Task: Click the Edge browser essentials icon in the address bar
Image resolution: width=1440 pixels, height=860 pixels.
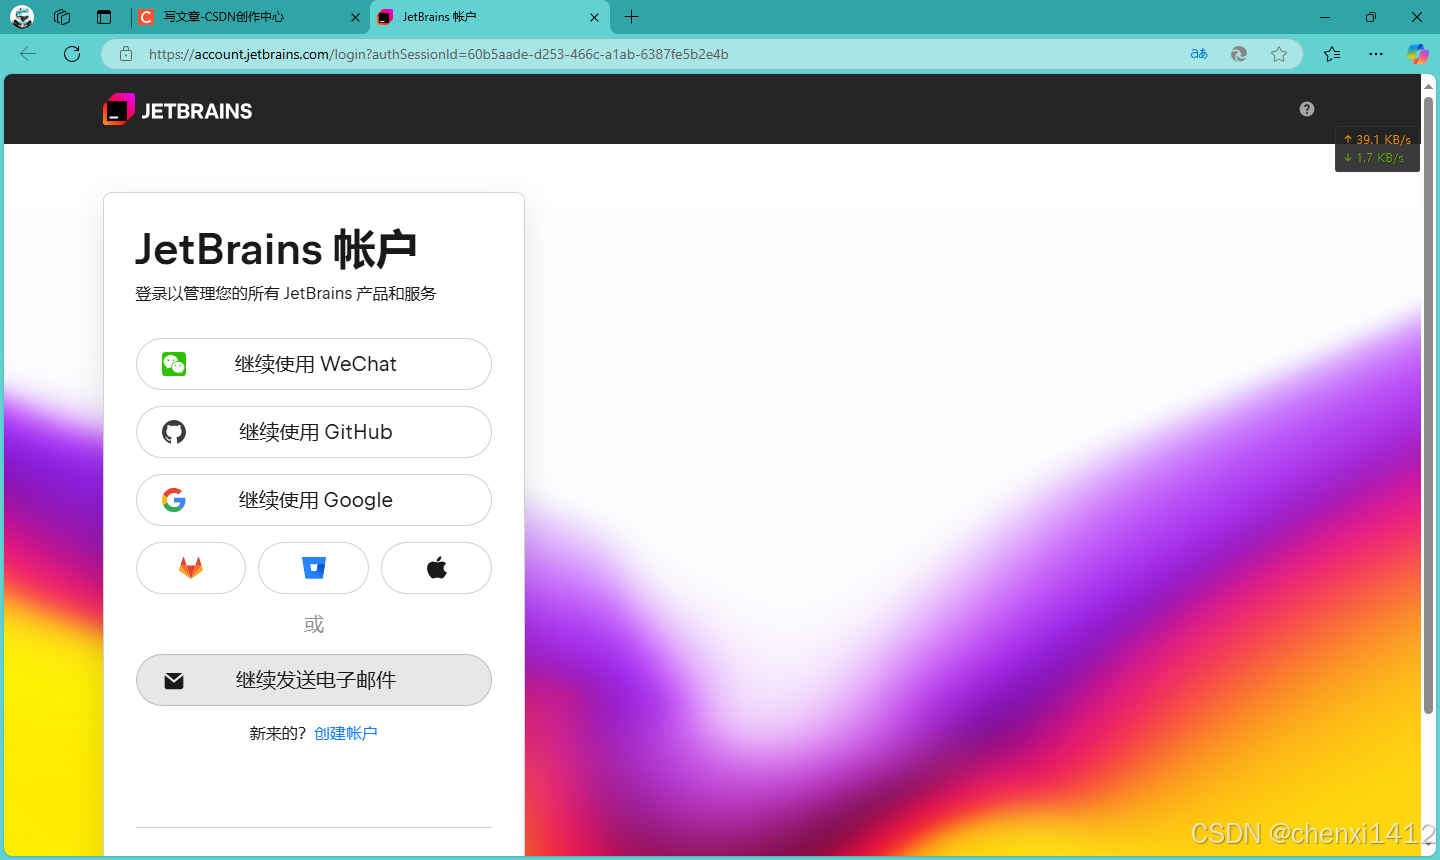Action: (x=1239, y=54)
